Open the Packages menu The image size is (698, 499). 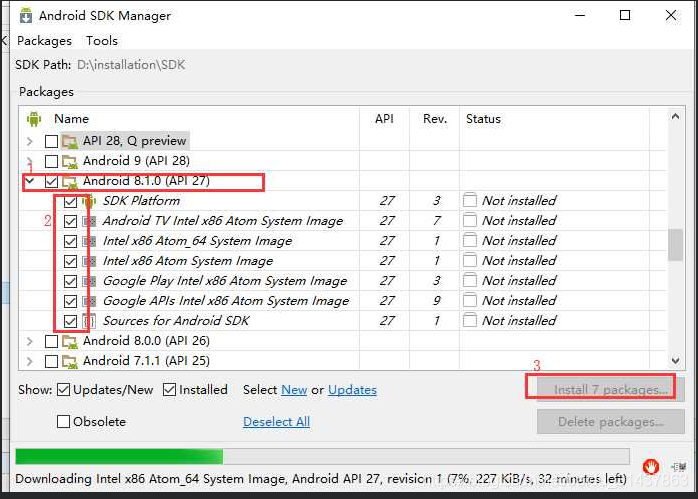(x=44, y=41)
